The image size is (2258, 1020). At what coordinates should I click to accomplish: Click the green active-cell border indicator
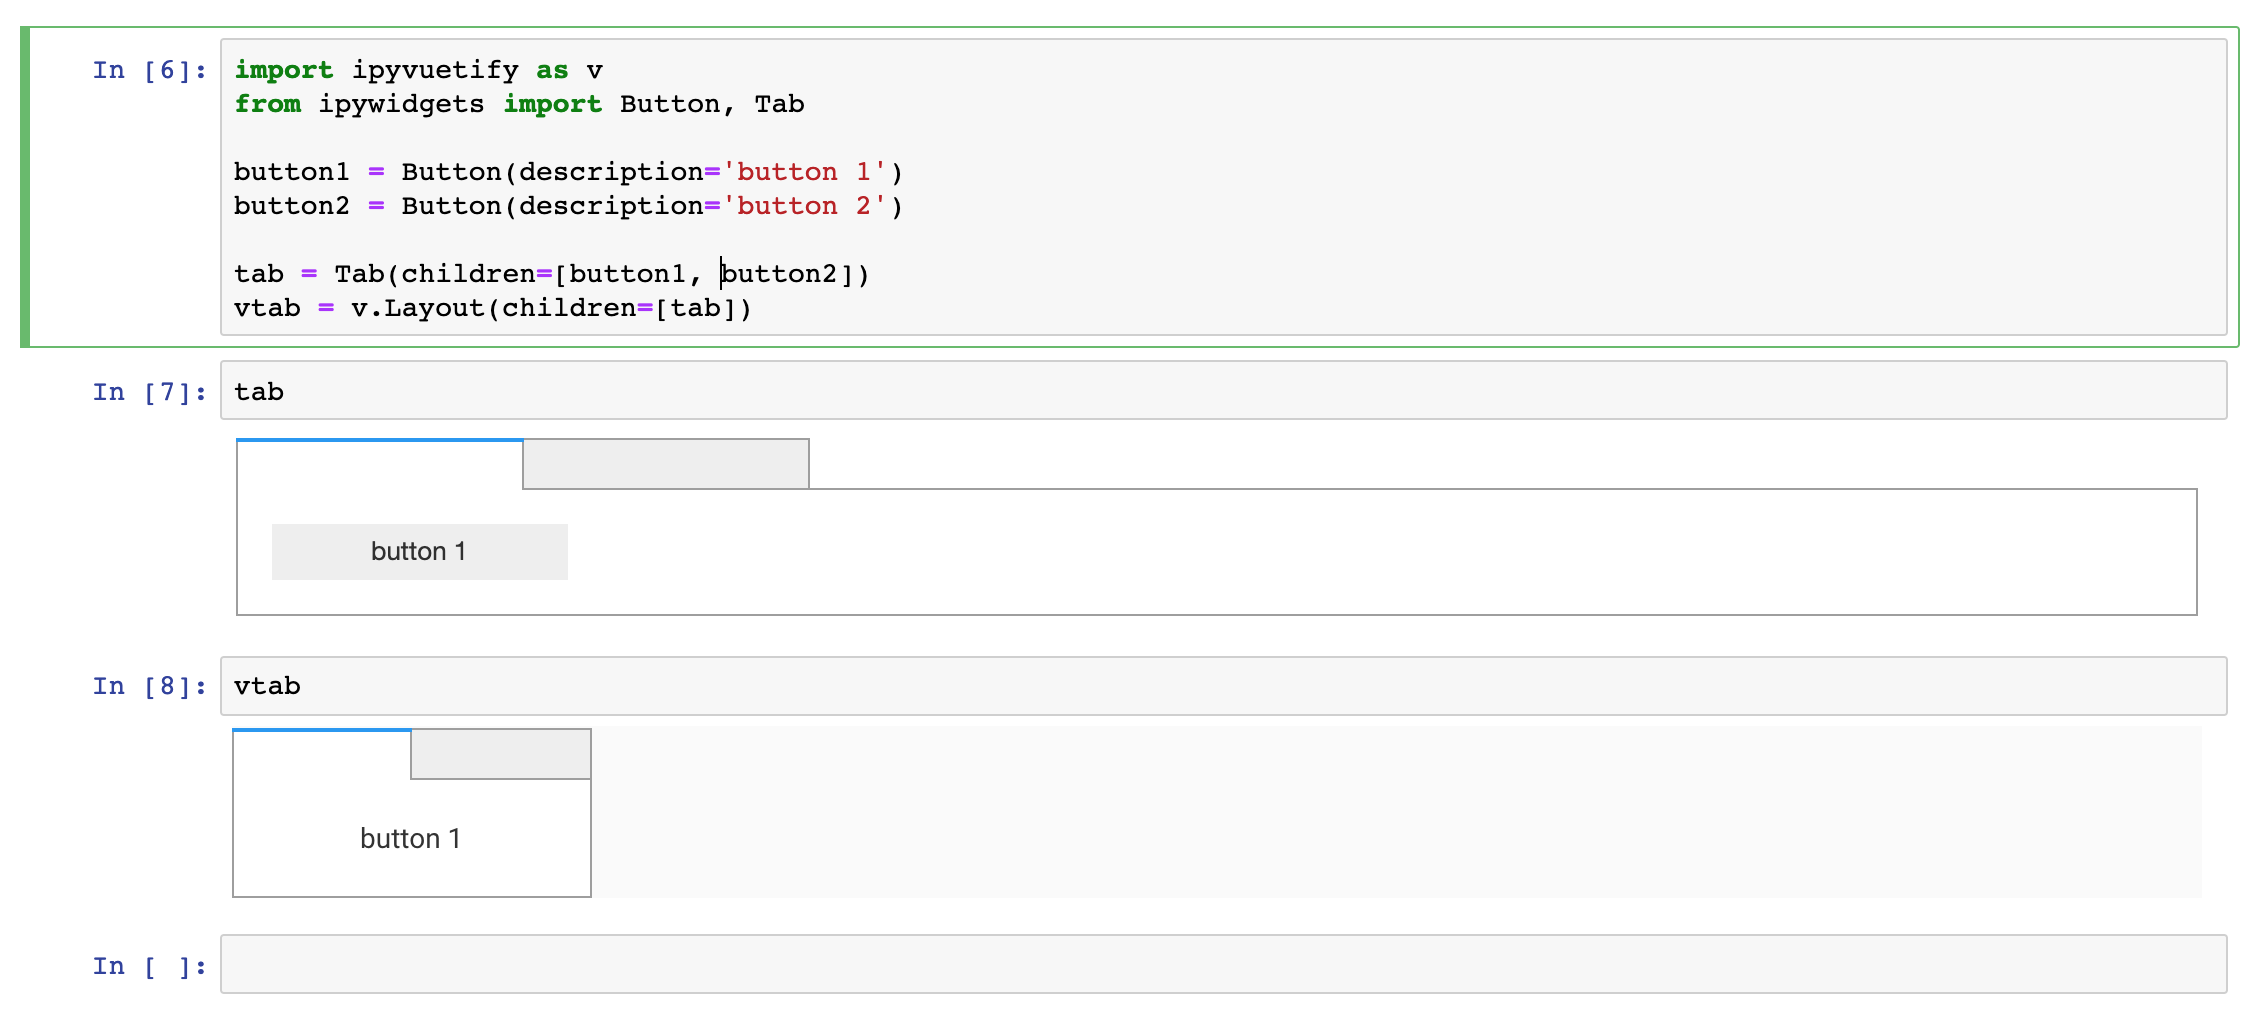22,190
